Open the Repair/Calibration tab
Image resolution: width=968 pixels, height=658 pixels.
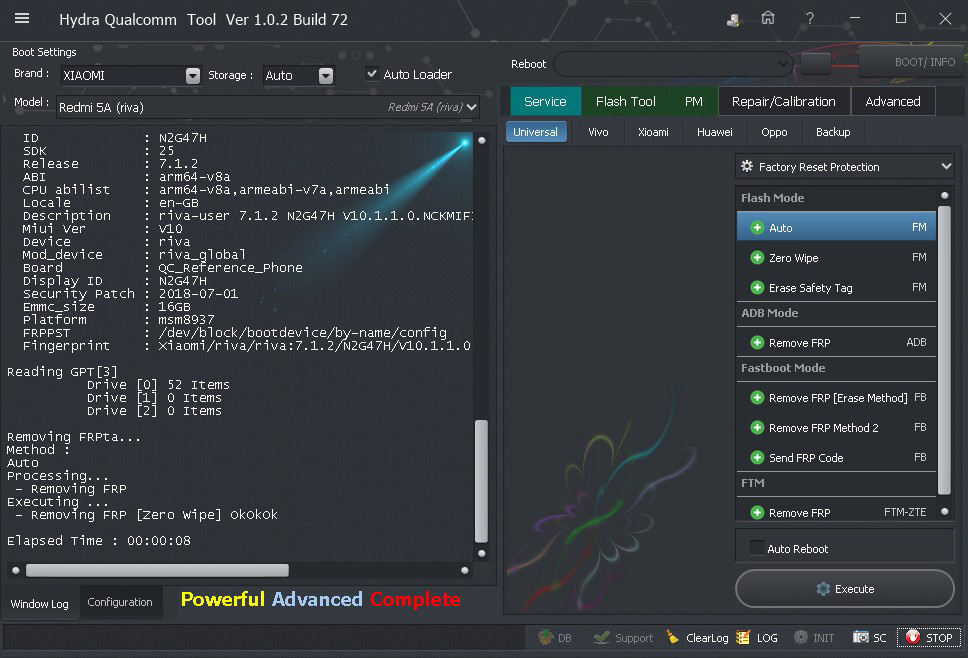[x=783, y=101]
